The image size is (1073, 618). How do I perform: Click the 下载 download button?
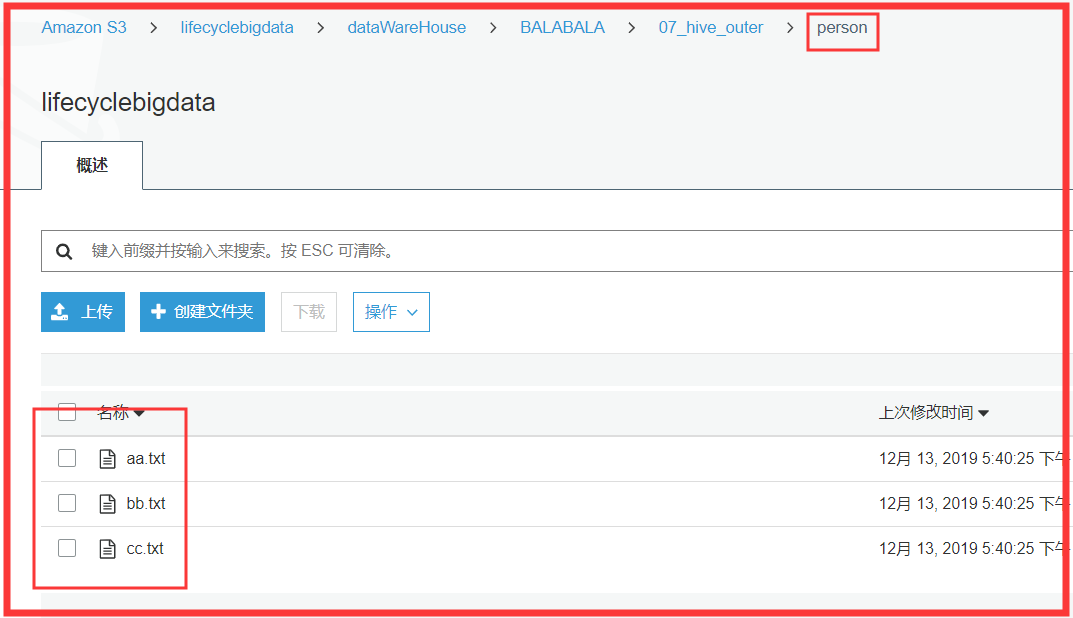pos(309,312)
